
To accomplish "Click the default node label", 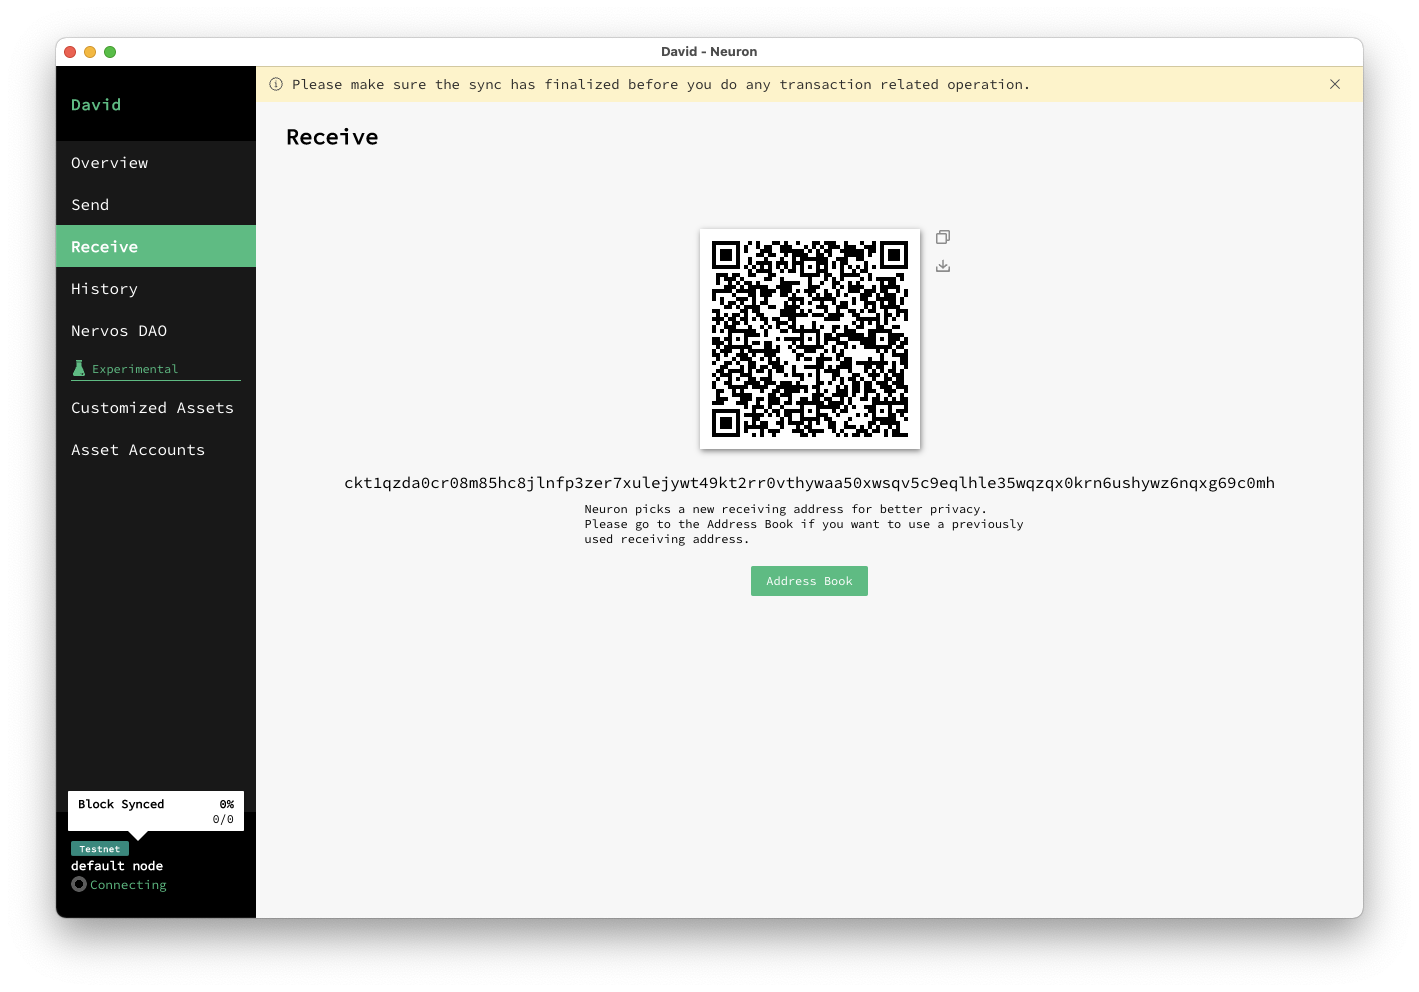I will click(x=117, y=866).
